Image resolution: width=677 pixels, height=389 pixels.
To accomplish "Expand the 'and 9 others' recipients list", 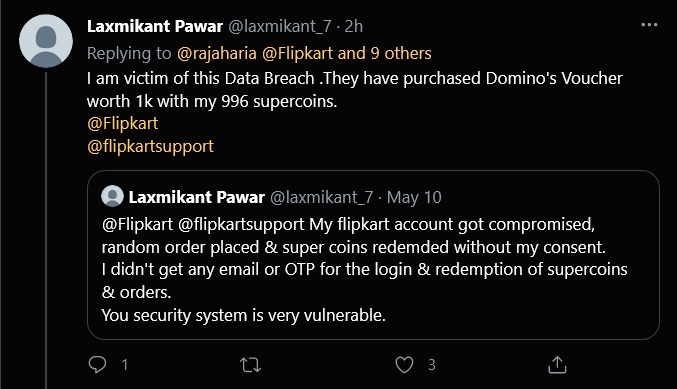I will (384, 53).
